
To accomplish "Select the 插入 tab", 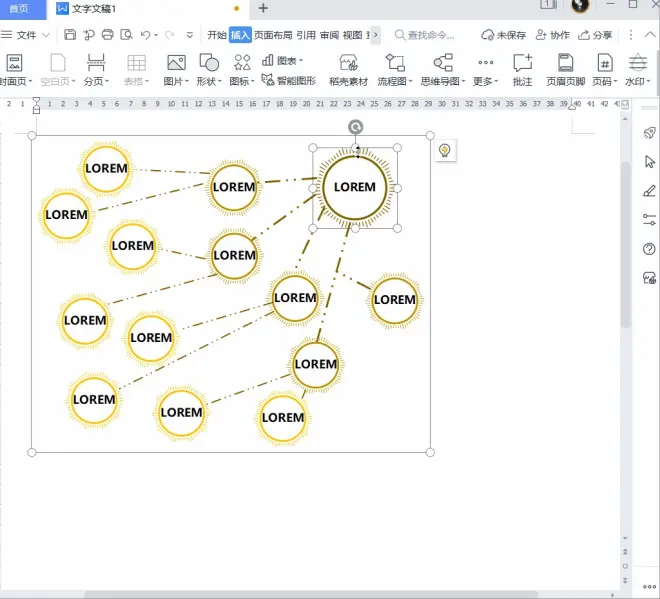I will [x=240, y=35].
